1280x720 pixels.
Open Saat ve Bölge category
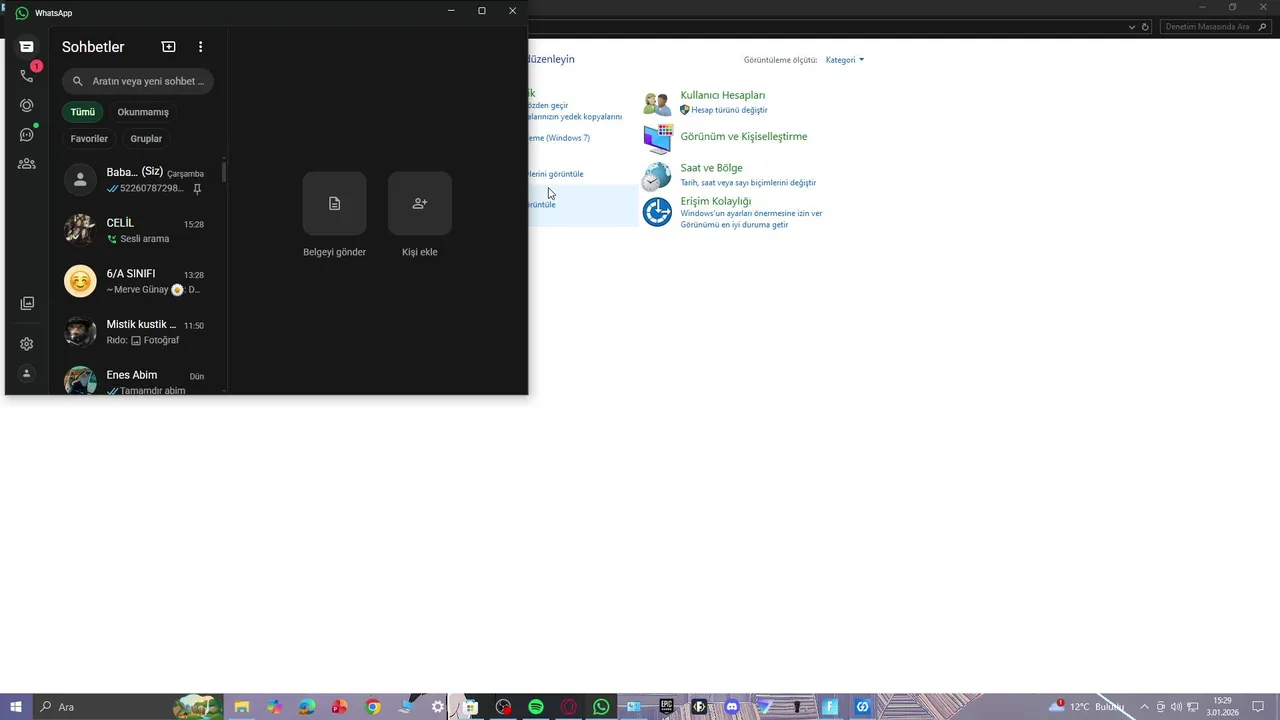711,168
